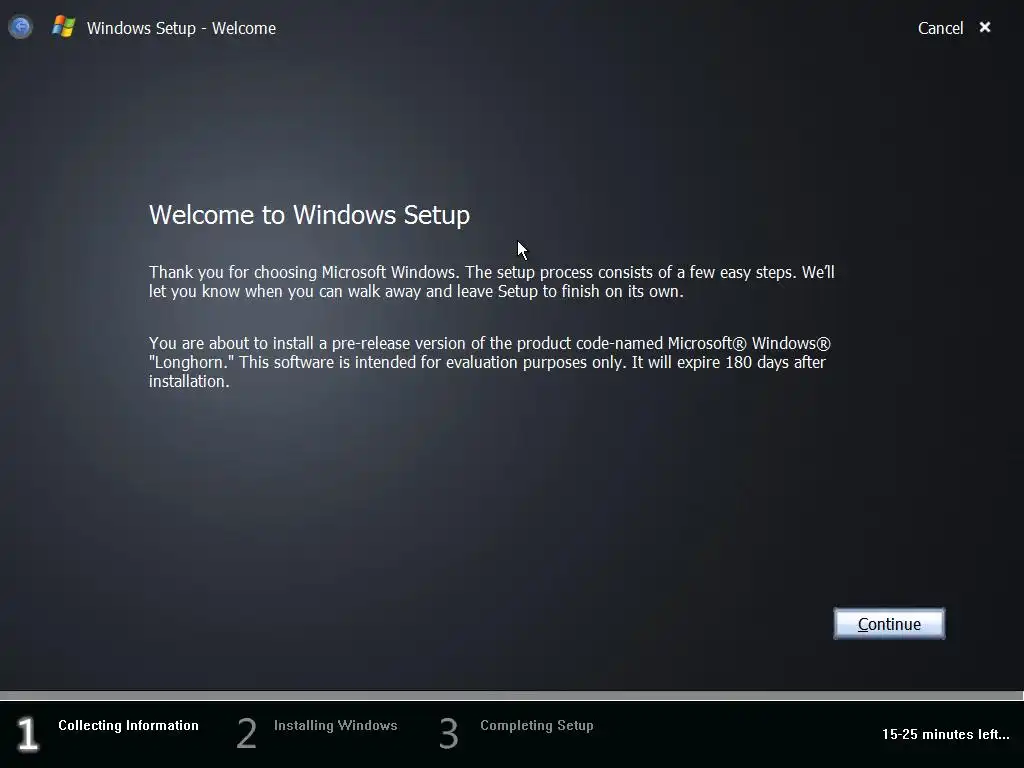
Task: Click the '15-25 minutes left...' status text
Action: click(x=945, y=734)
